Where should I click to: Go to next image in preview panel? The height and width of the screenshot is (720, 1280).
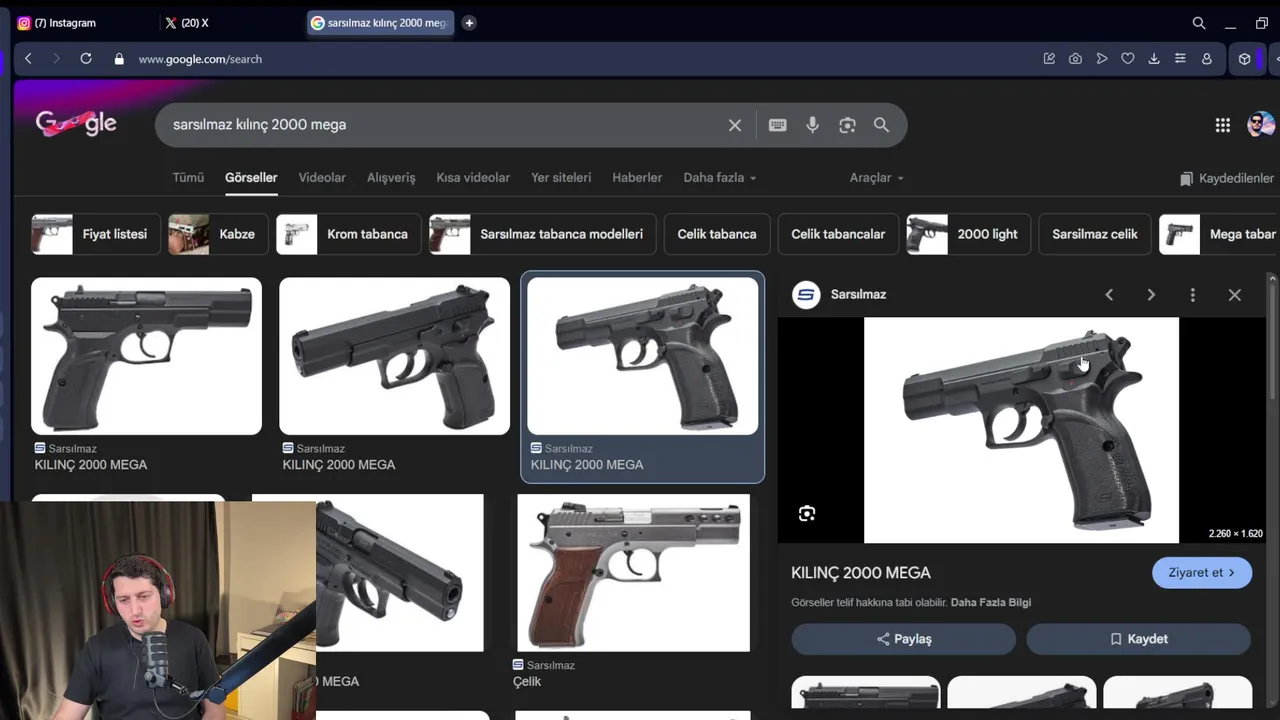click(x=1151, y=295)
